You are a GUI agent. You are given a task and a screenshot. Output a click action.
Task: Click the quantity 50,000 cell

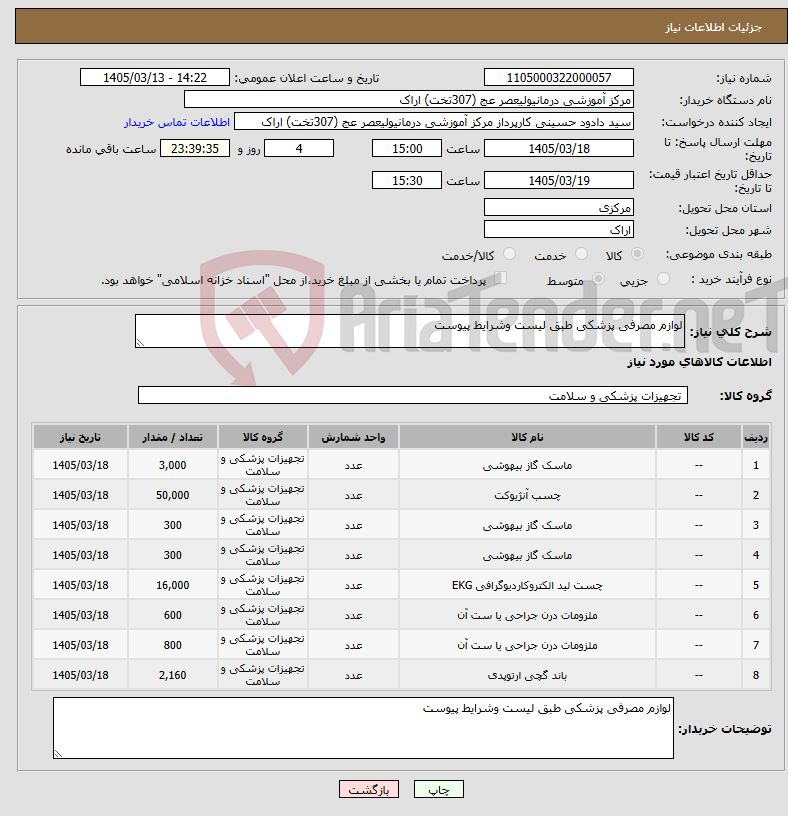pos(173,495)
